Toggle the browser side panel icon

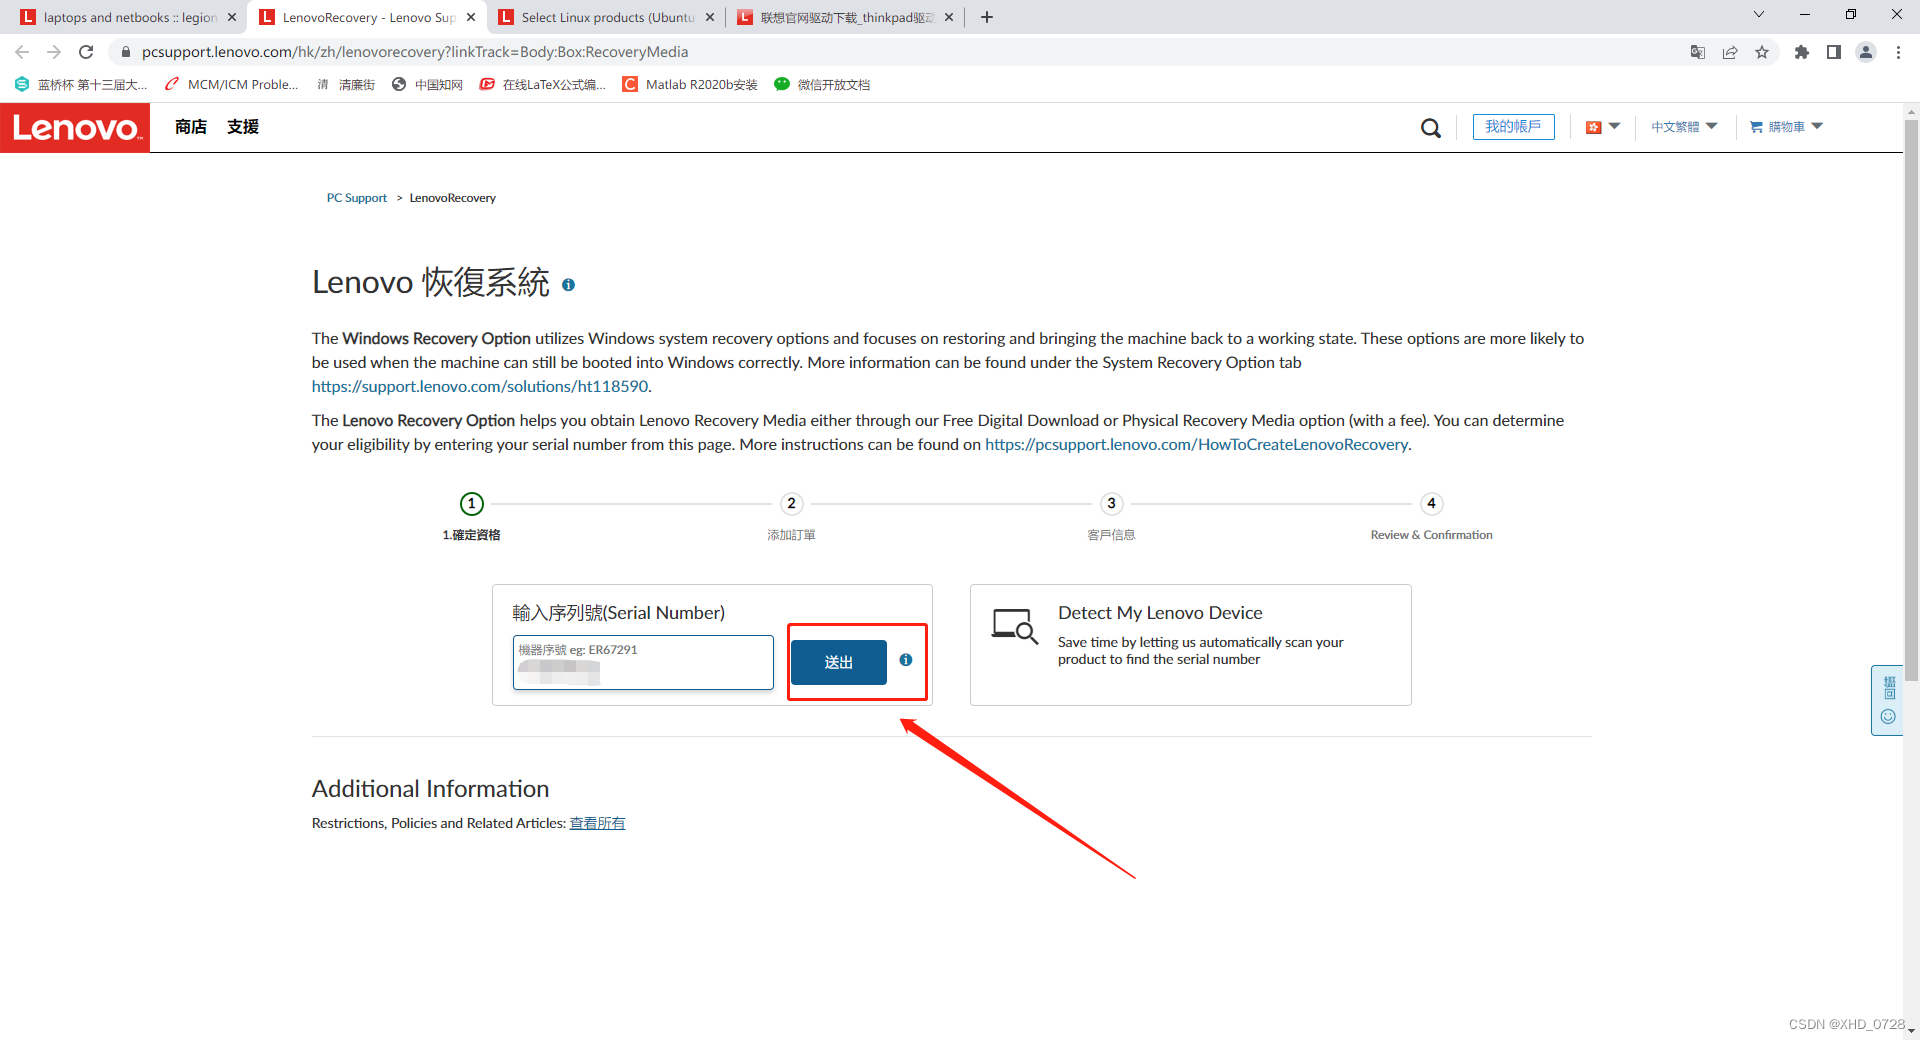(1834, 52)
